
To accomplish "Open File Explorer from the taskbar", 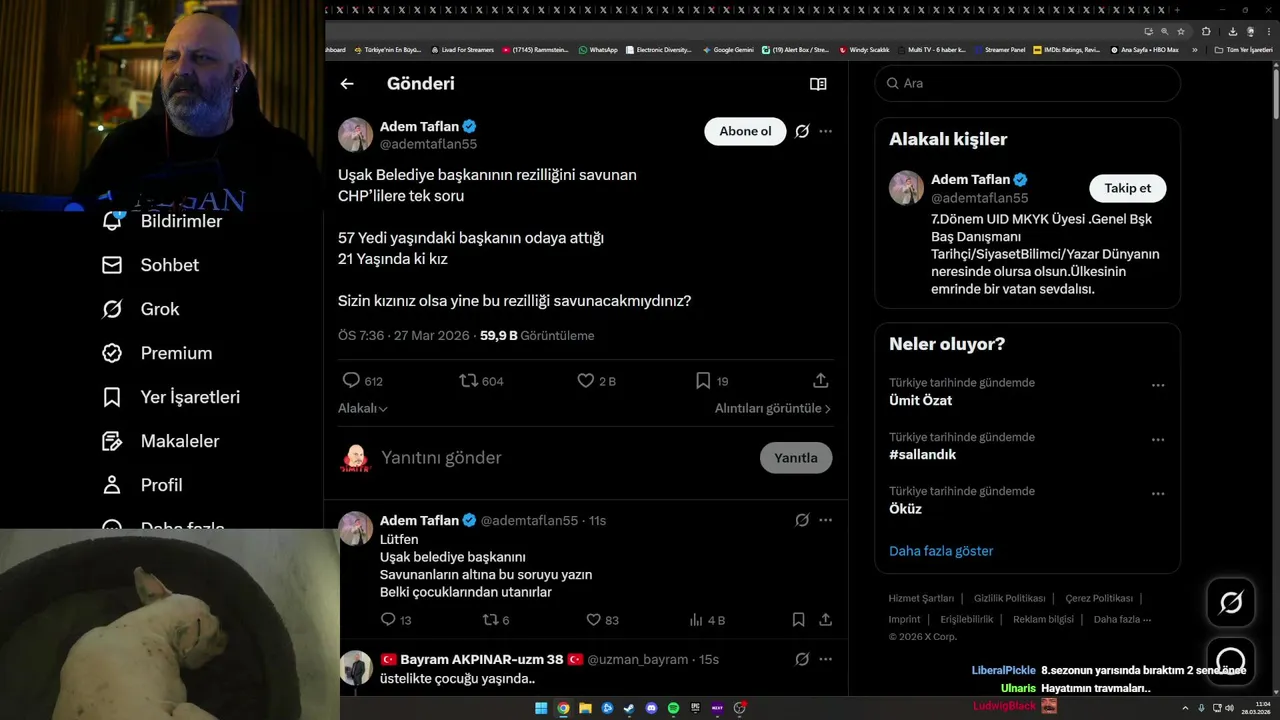I will 585,708.
